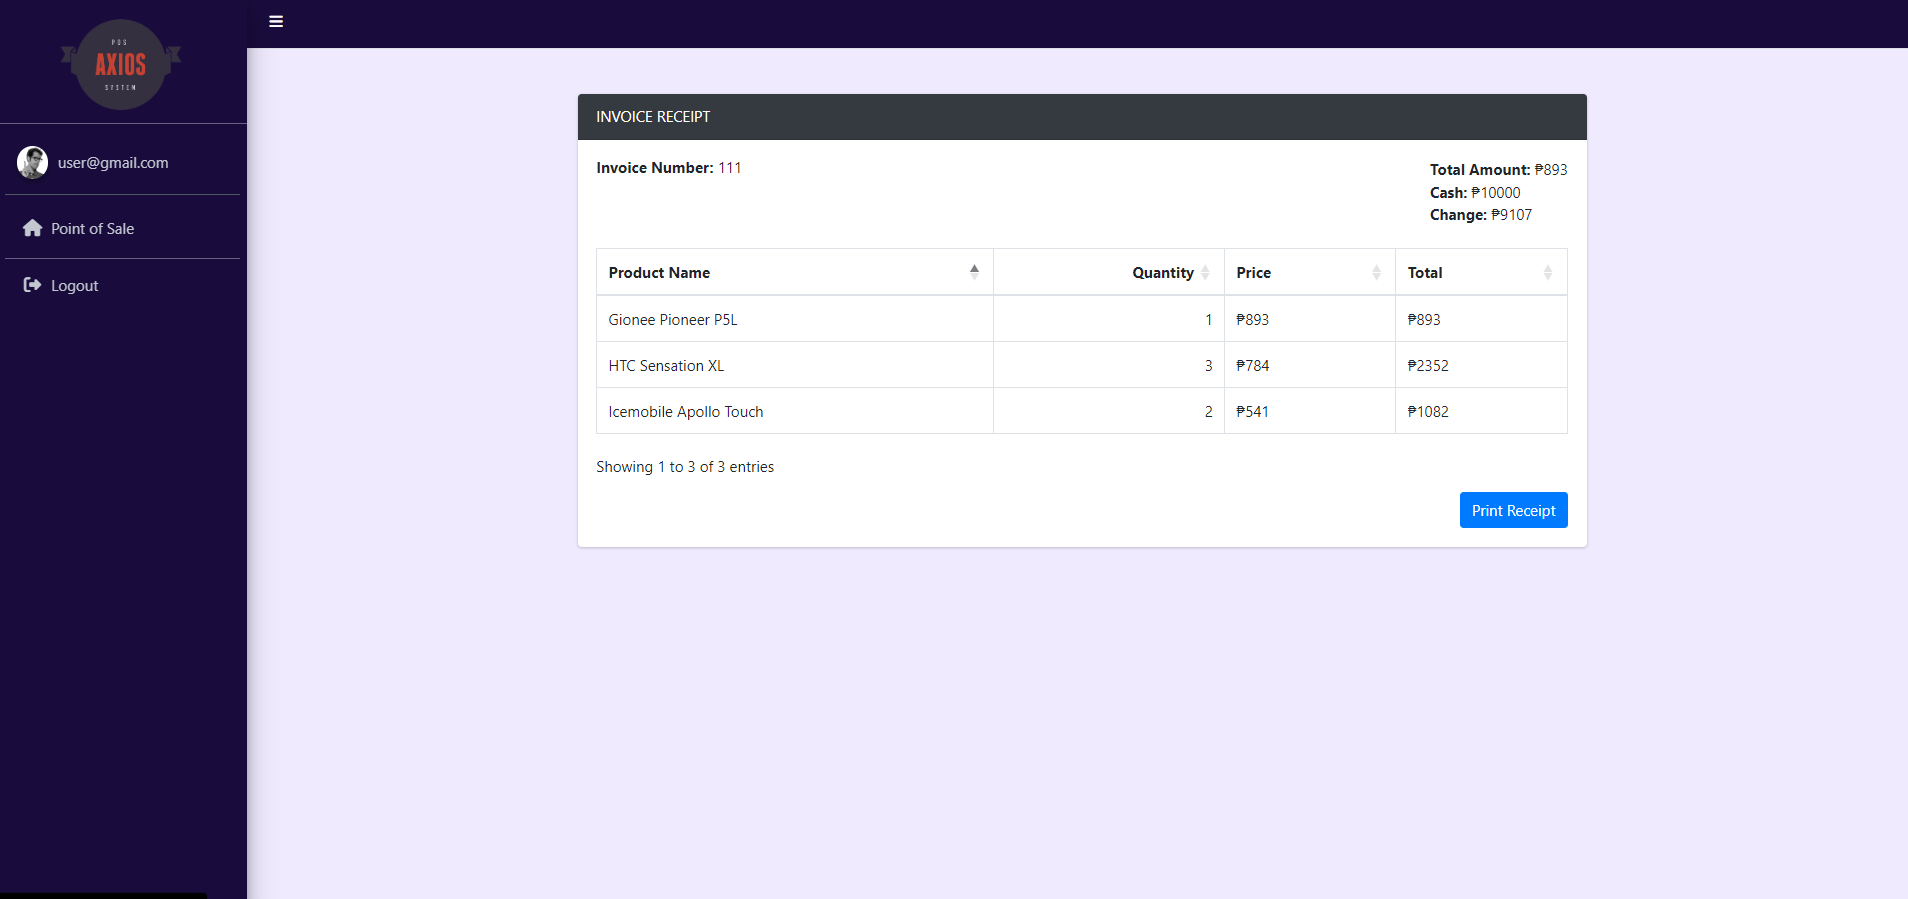Open the user@gmail.com profile link
The width and height of the screenshot is (1908, 899).
[x=113, y=162]
